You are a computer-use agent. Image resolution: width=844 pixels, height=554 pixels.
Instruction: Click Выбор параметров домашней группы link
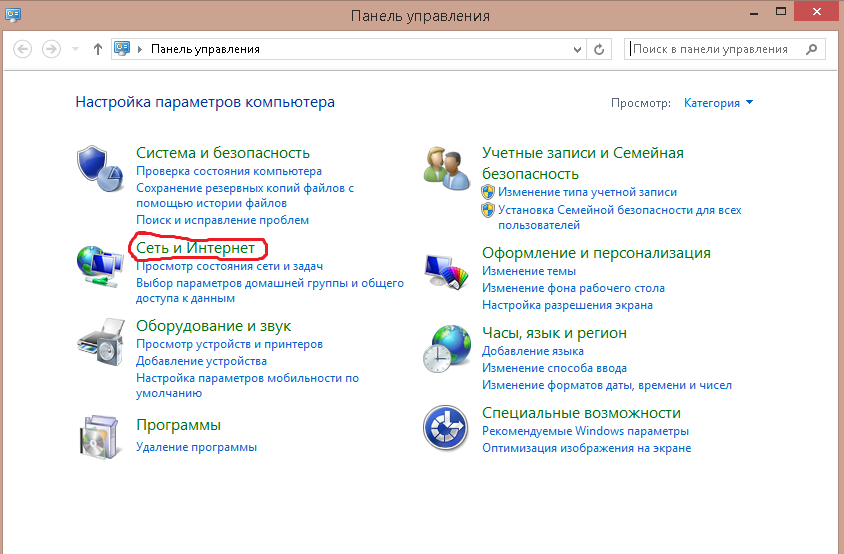click(x=270, y=290)
